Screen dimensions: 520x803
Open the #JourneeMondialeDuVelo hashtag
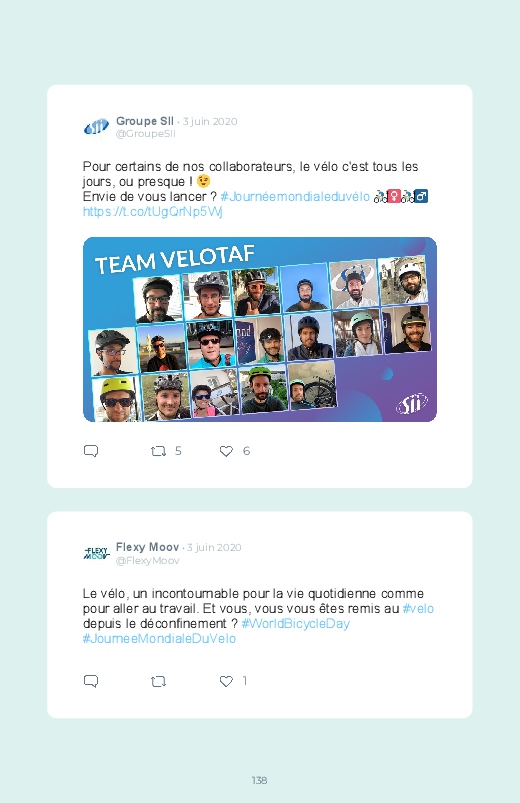(x=159, y=639)
